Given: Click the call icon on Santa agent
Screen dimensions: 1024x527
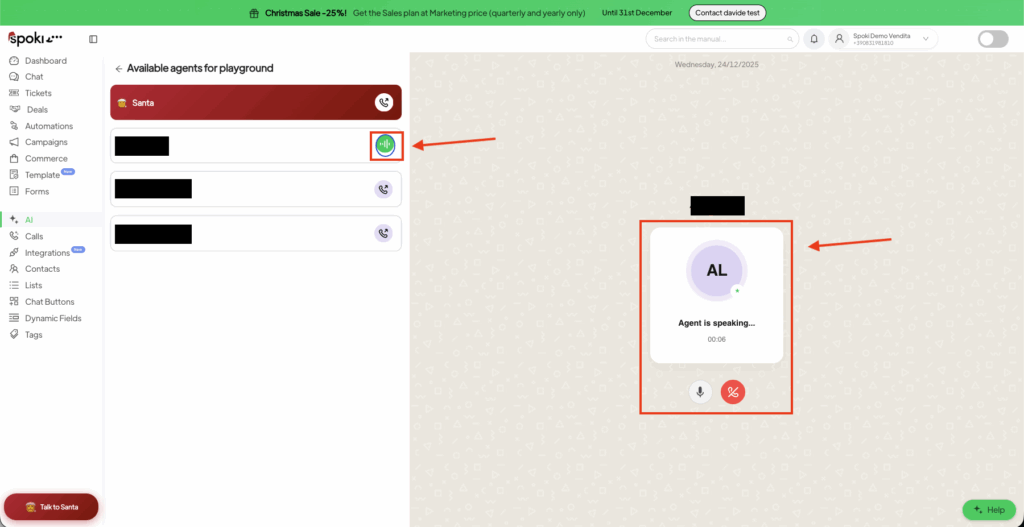Looking at the screenshot, I should (x=384, y=102).
